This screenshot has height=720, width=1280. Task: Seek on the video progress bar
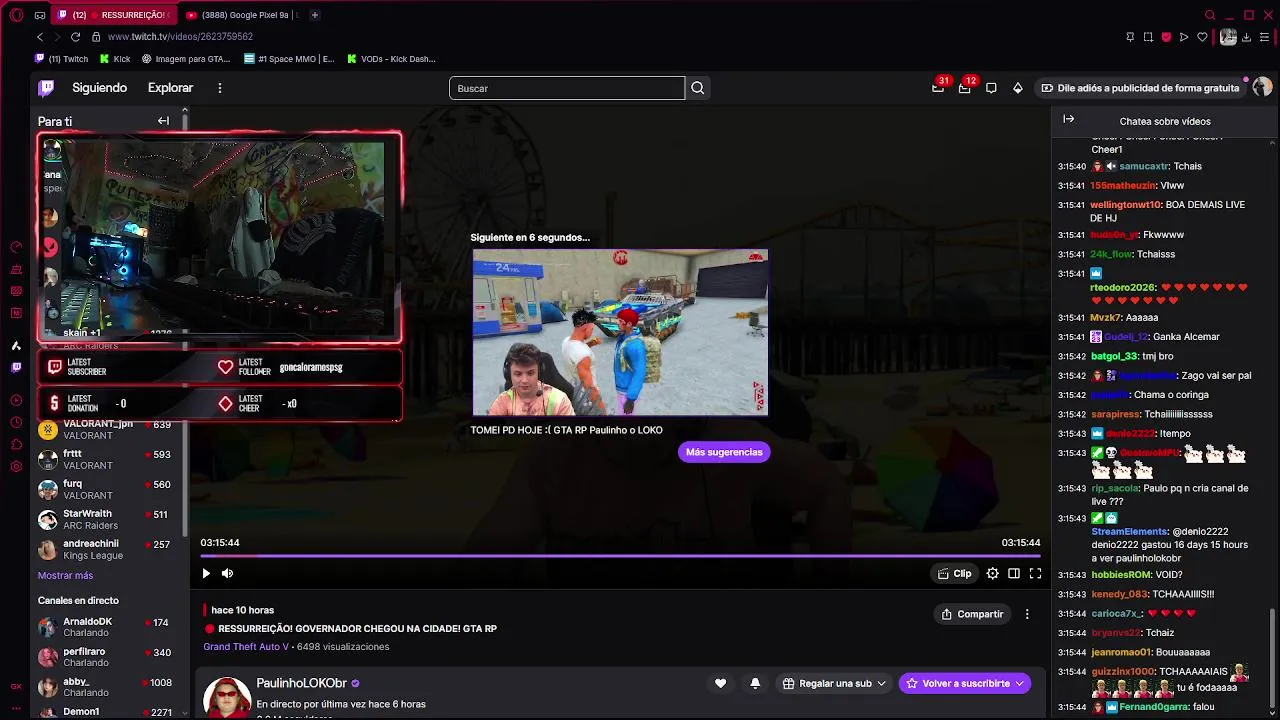click(x=620, y=555)
